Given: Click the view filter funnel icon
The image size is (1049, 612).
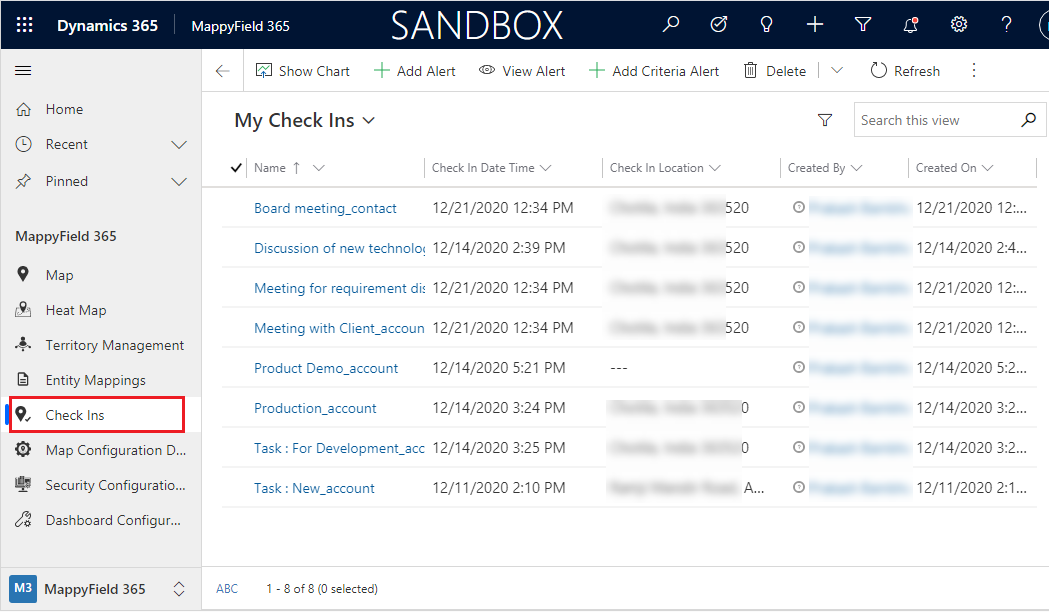Looking at the screenshot, I should pos(825,120).
